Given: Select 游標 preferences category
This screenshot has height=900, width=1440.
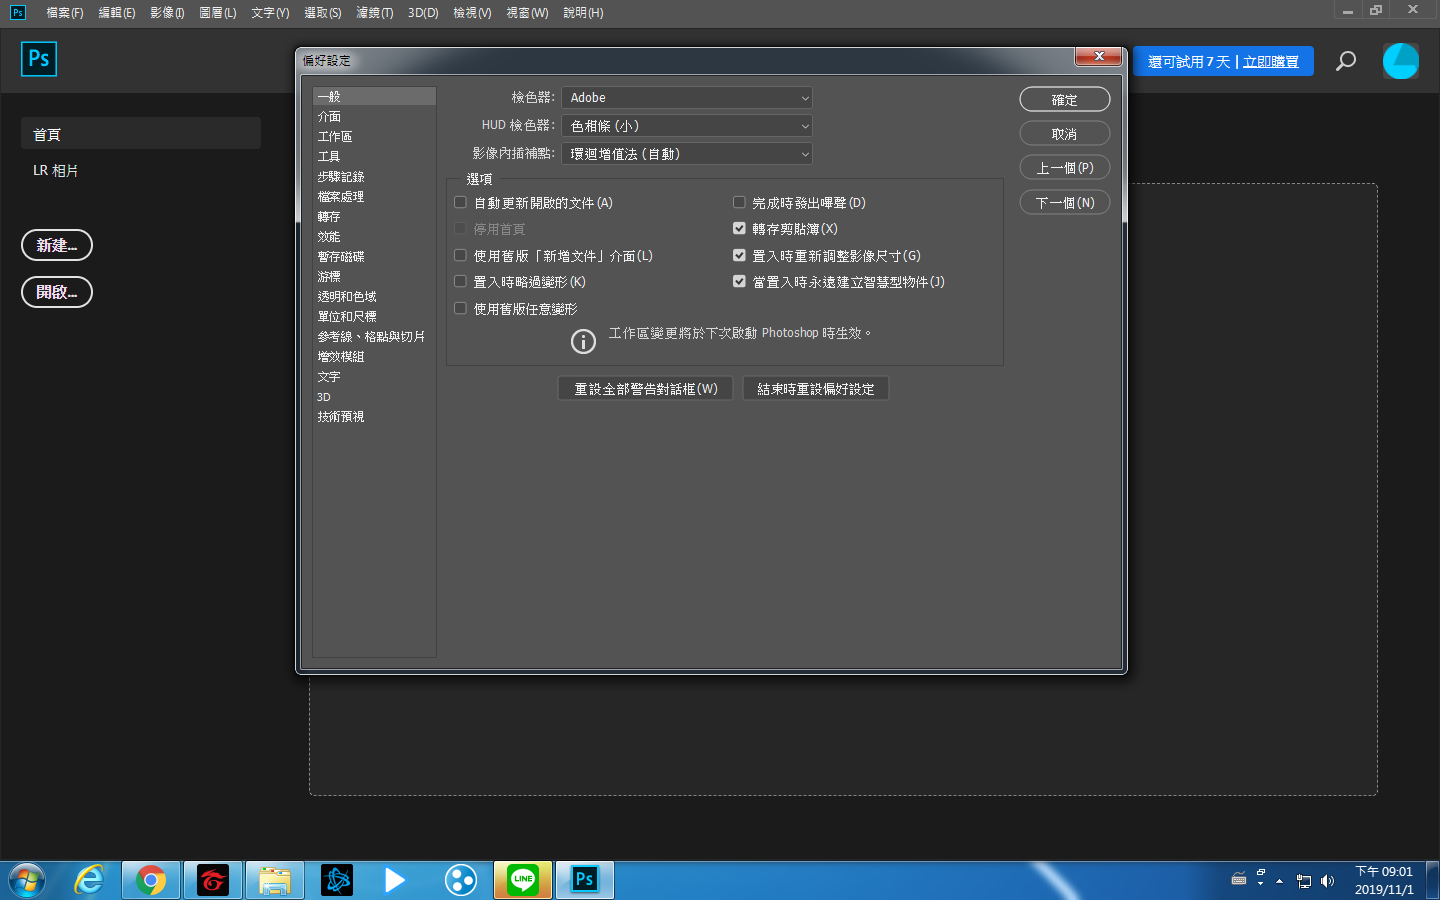Looking at the screenshot, I should (374, 277).
